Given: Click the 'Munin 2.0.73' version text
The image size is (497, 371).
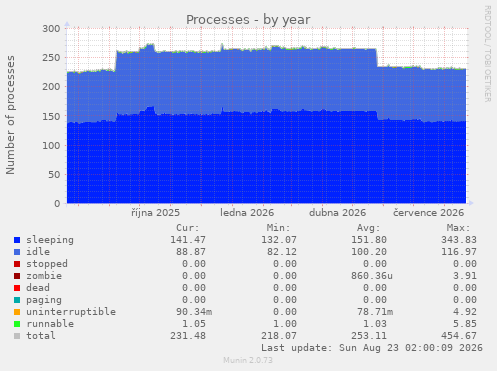Looking at the screenshot, I should coord(248,360).
